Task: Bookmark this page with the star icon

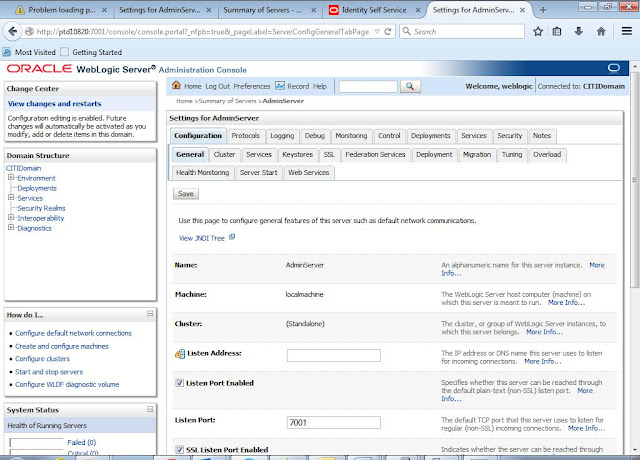Action: pyautogui.click(x=538, y=31)
